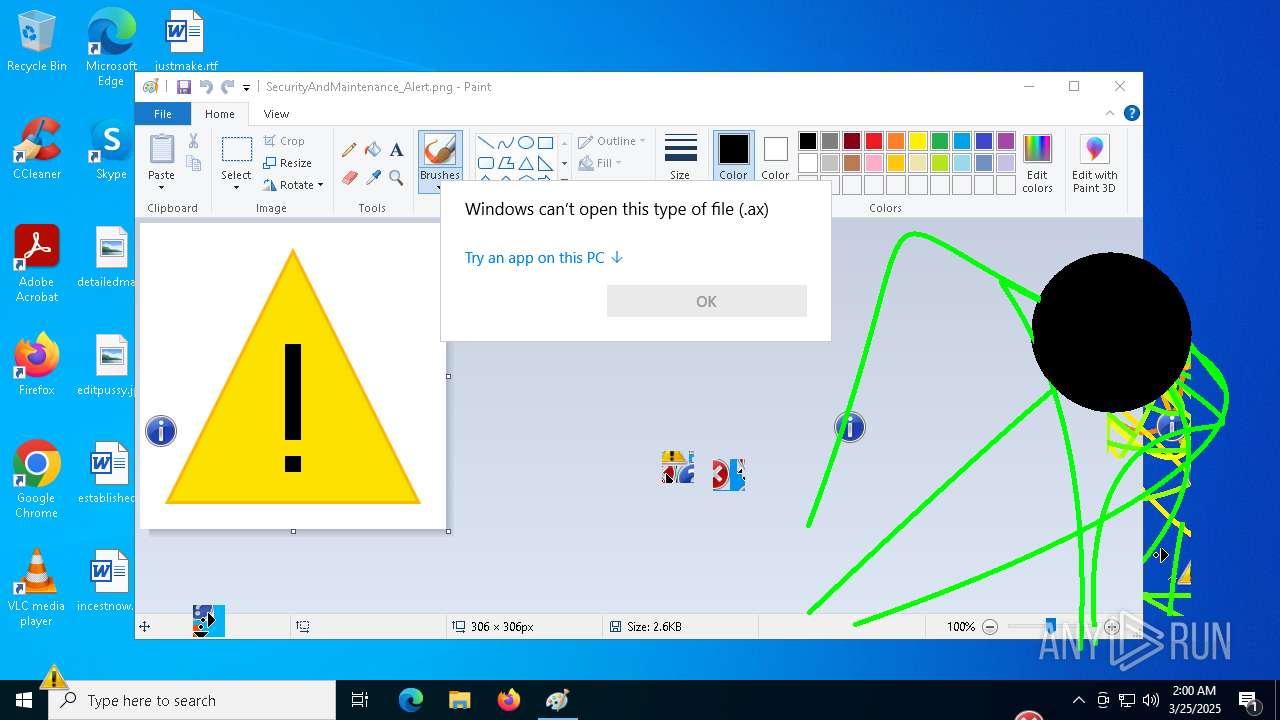Click the Type here to search box
This screenshot has height=720, width=1280.
pos(192,700)
